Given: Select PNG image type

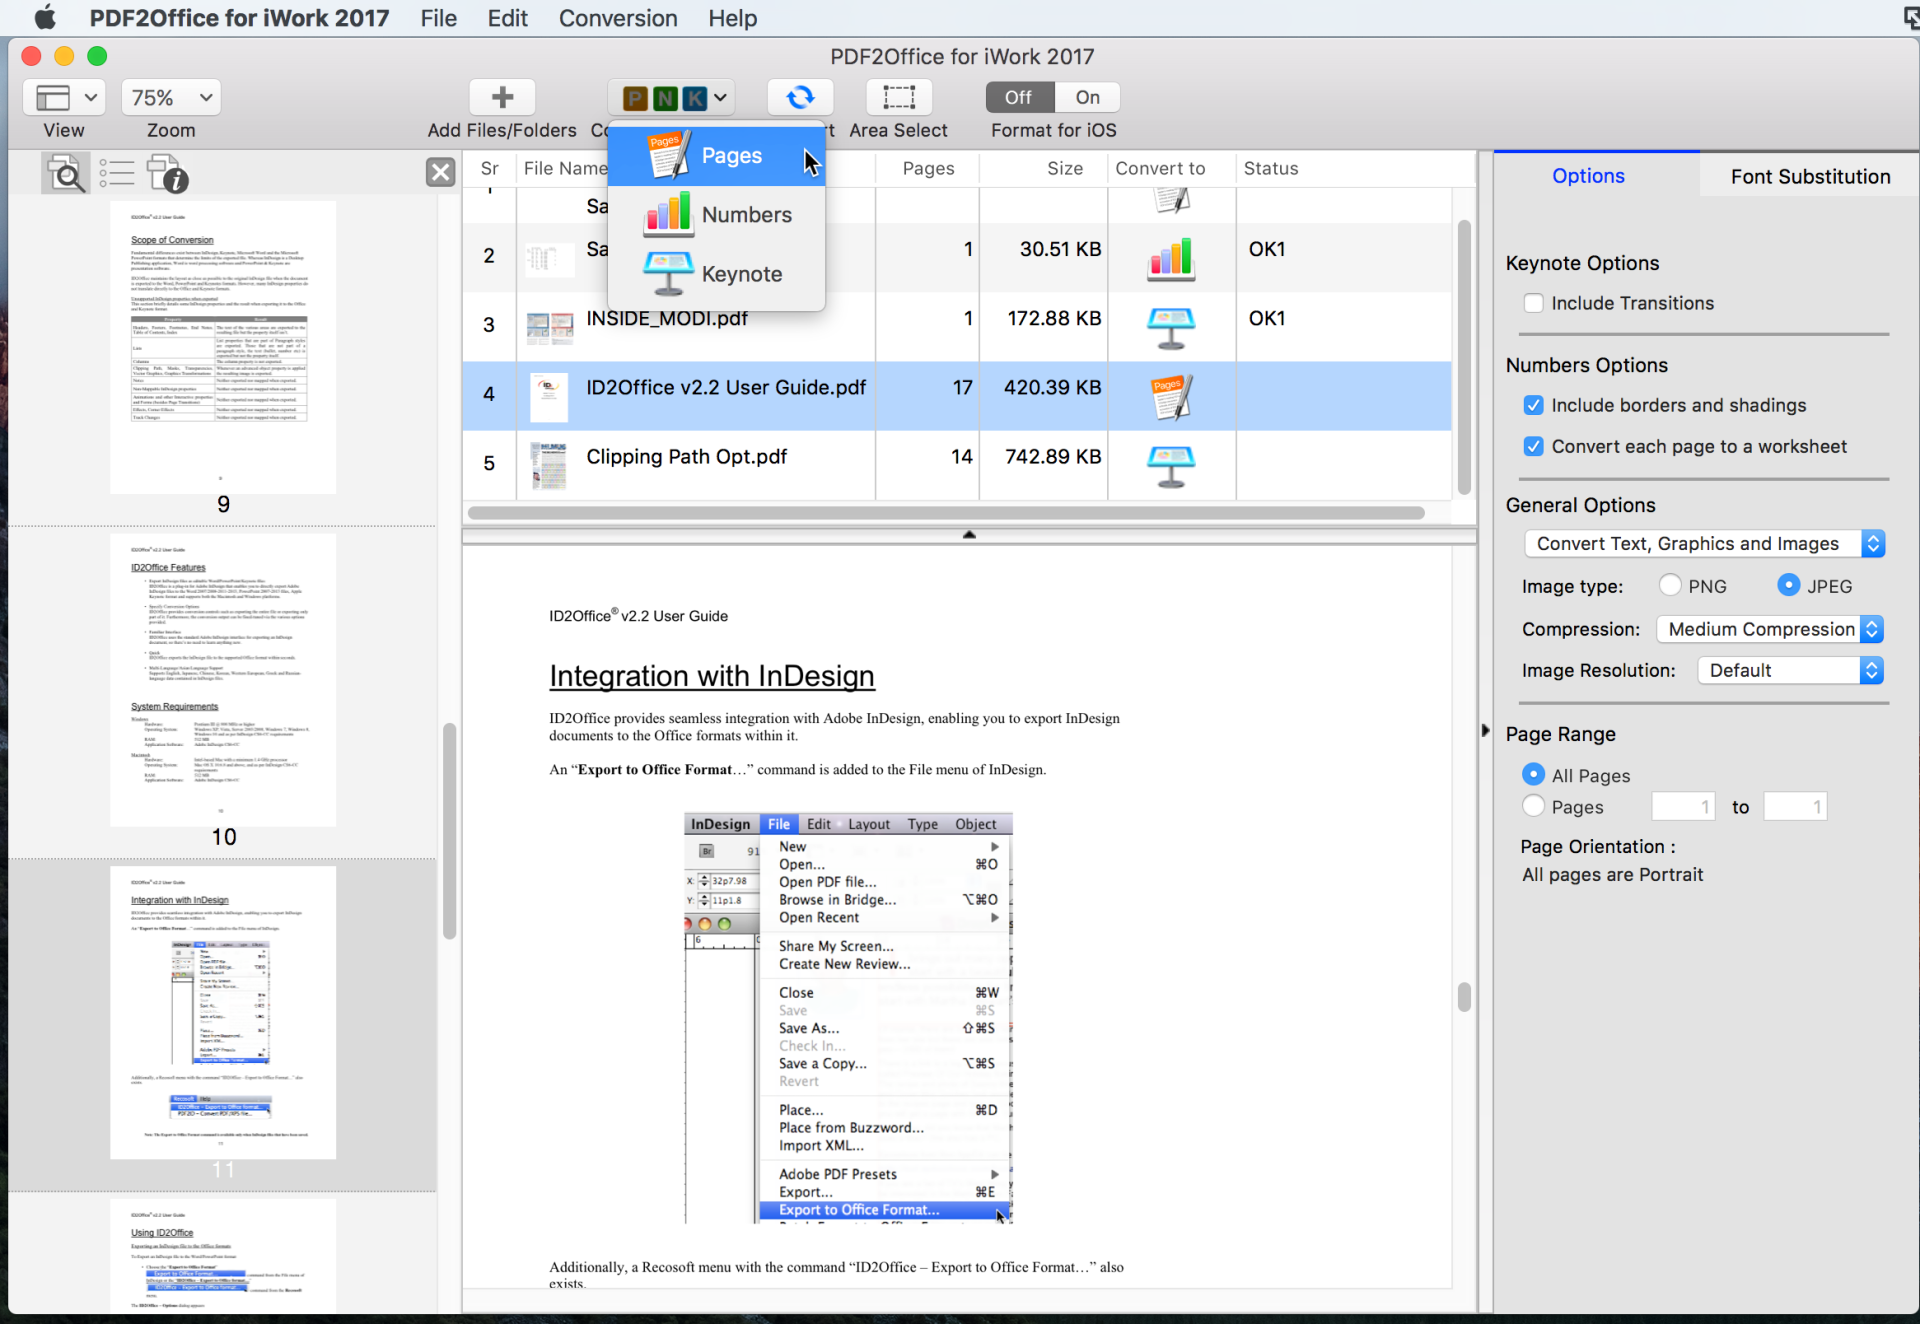Looking at the screenshot, I should [1669, 585].
